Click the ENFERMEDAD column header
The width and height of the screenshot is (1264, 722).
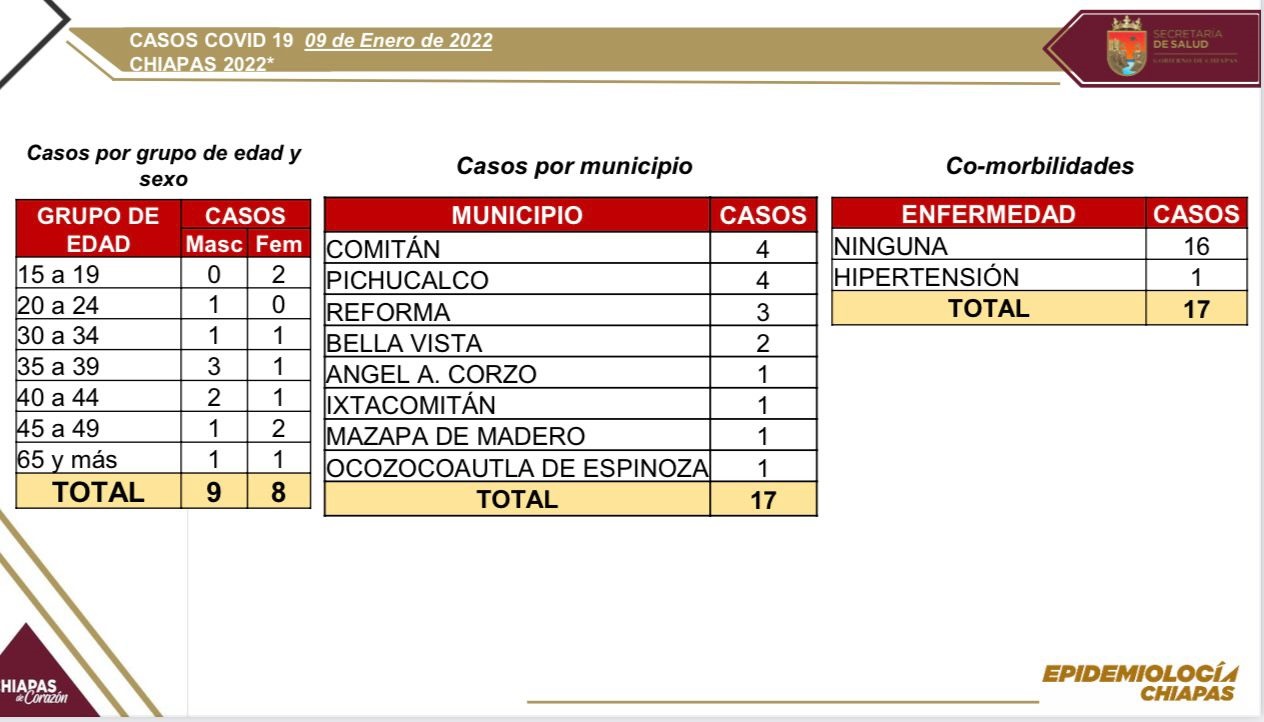tap(988, 214)
